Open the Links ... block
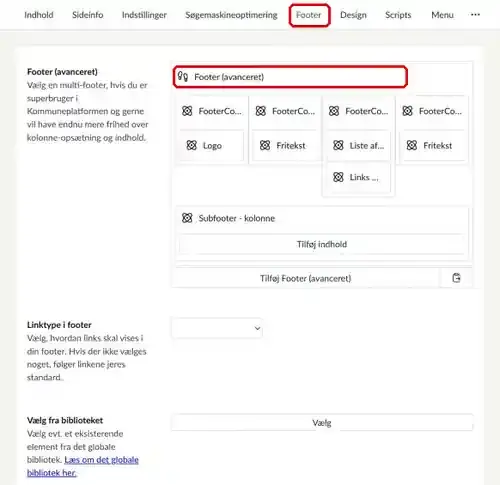 [x=358, y=177]
